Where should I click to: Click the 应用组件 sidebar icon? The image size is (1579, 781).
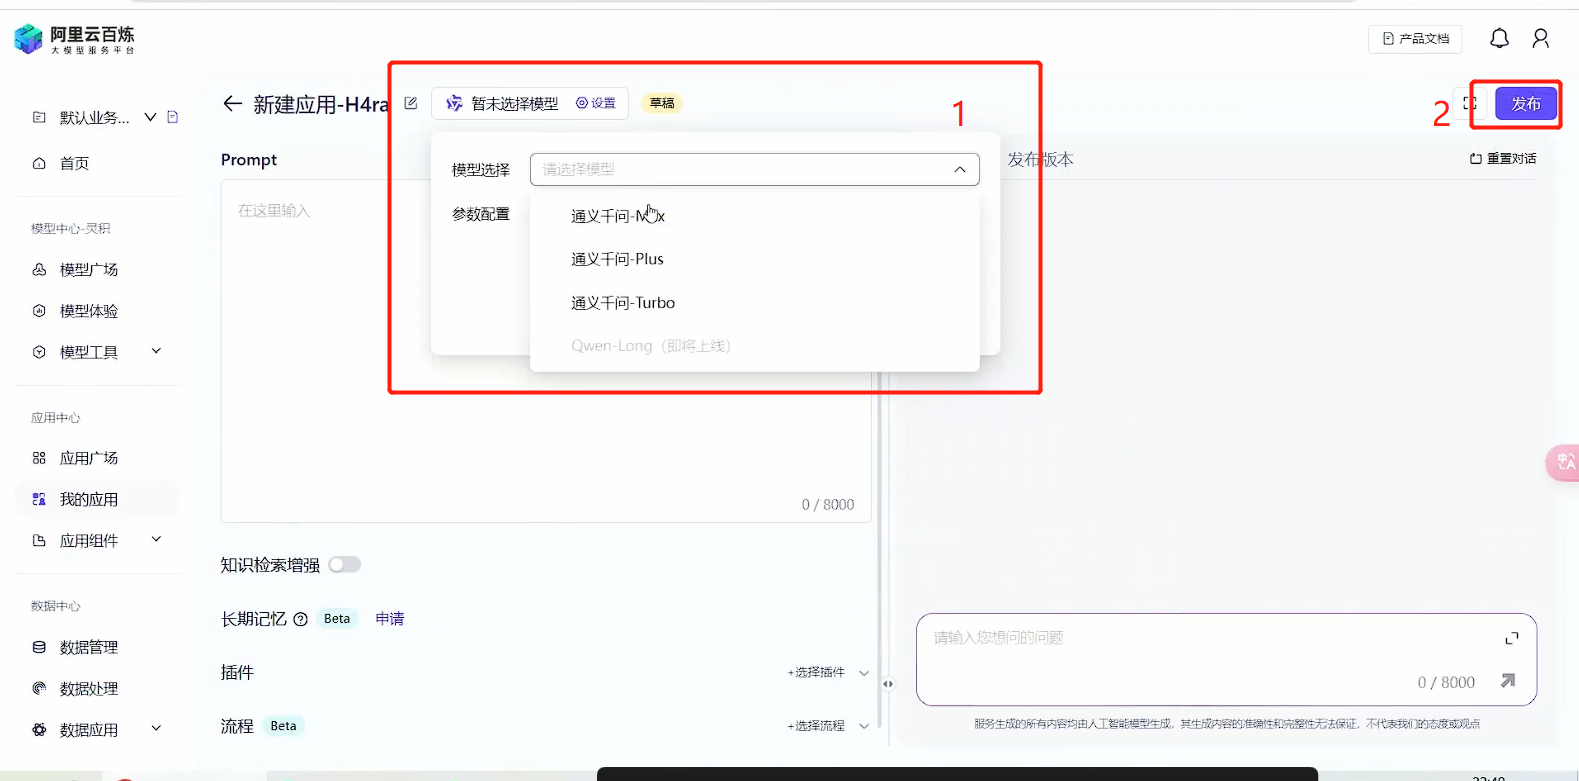[39, 541]
